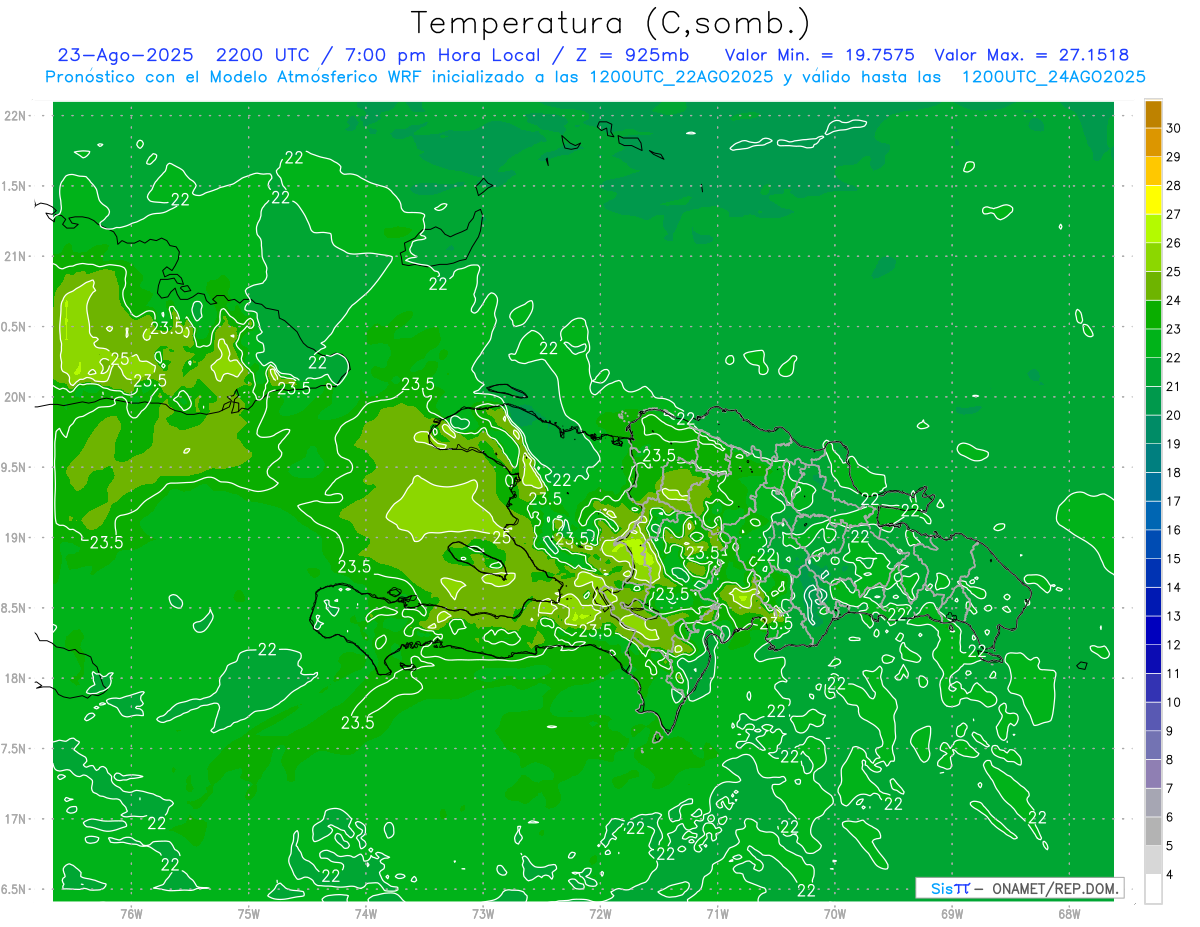
Task: Click the "72W" longitude label
Action: pos(600,913)
